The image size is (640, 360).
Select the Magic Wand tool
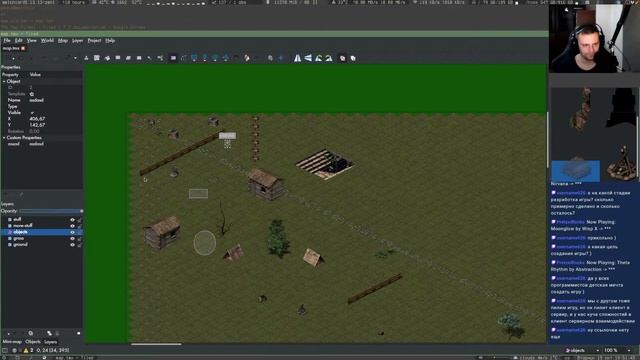(x=149, y=58)
